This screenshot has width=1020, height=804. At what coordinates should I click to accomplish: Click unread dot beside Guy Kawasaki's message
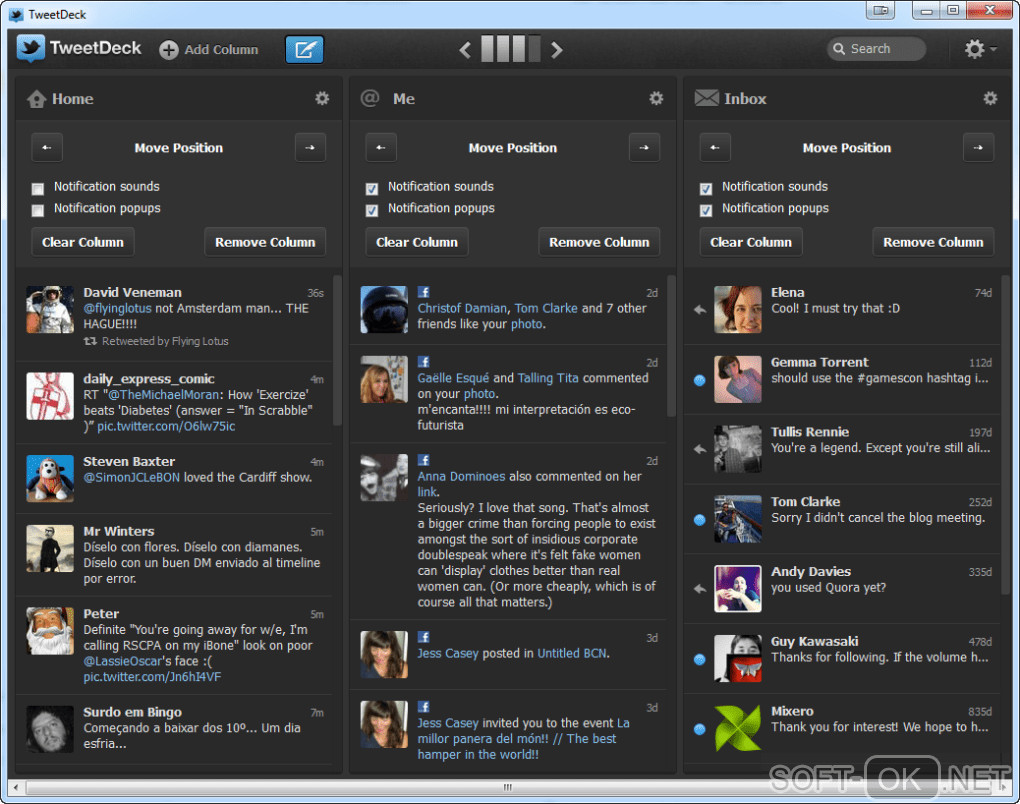[x=700, y=660]
